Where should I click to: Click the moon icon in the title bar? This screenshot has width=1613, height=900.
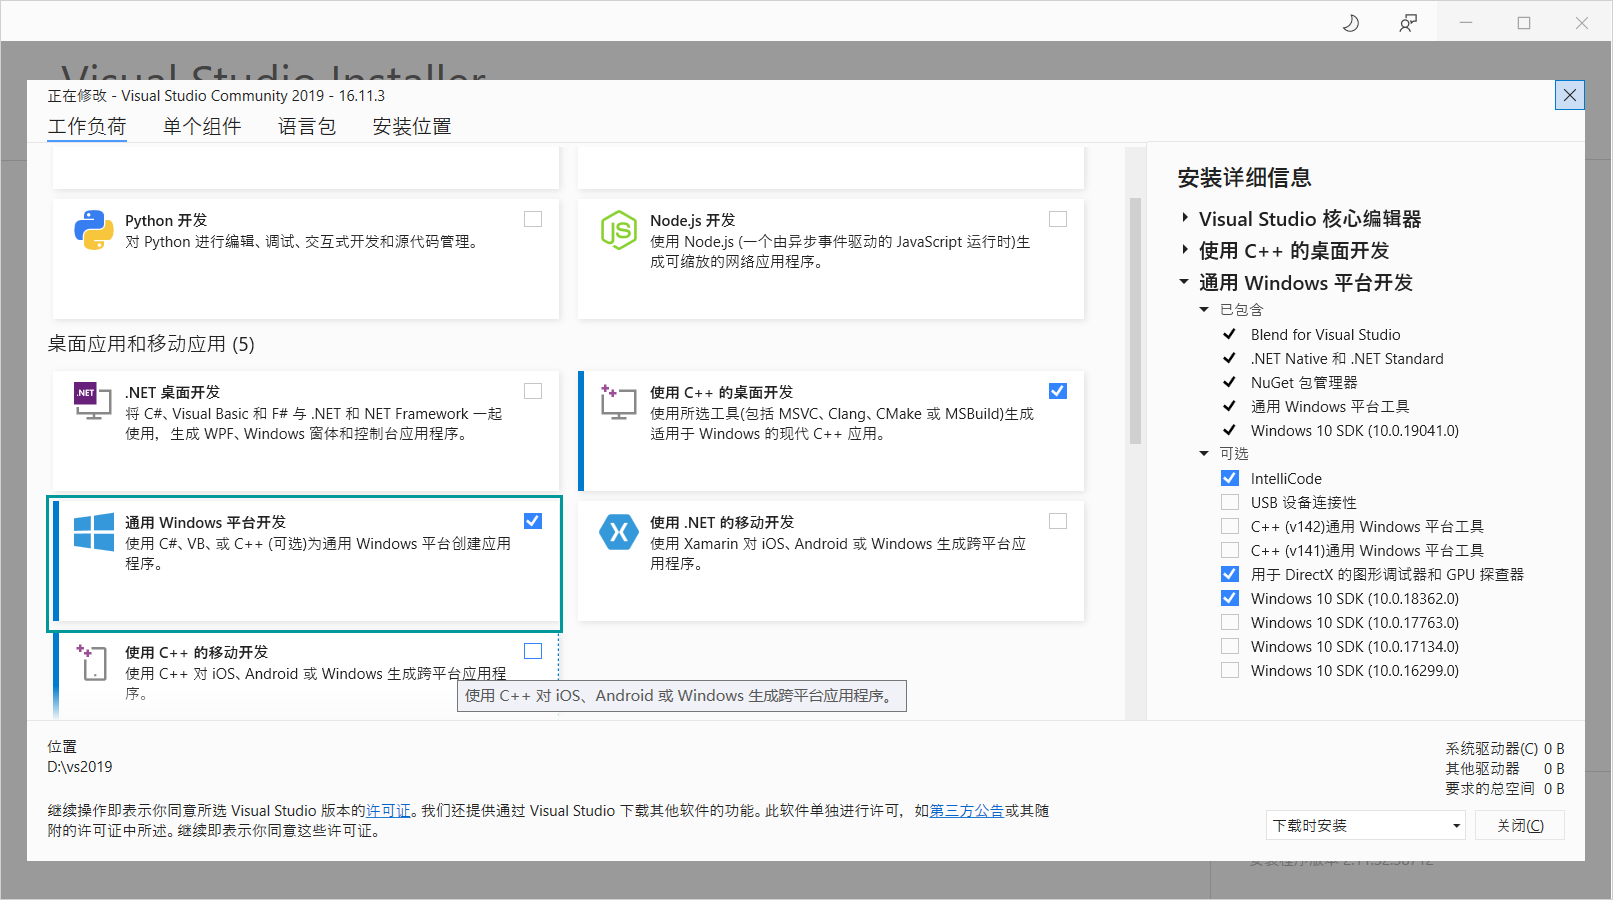pyautogui.click(x=1350, y=21)
